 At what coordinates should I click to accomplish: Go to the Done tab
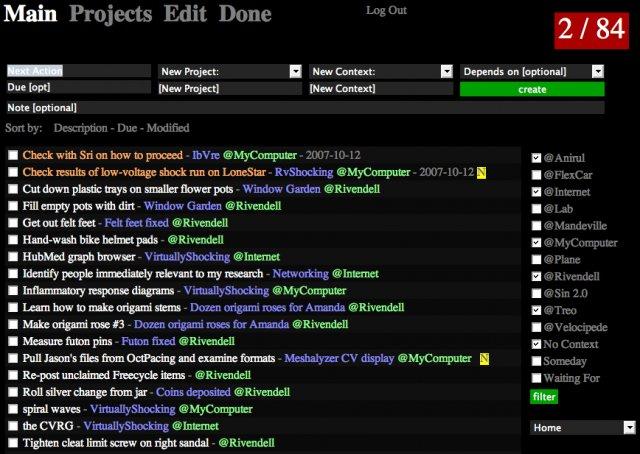245,15
